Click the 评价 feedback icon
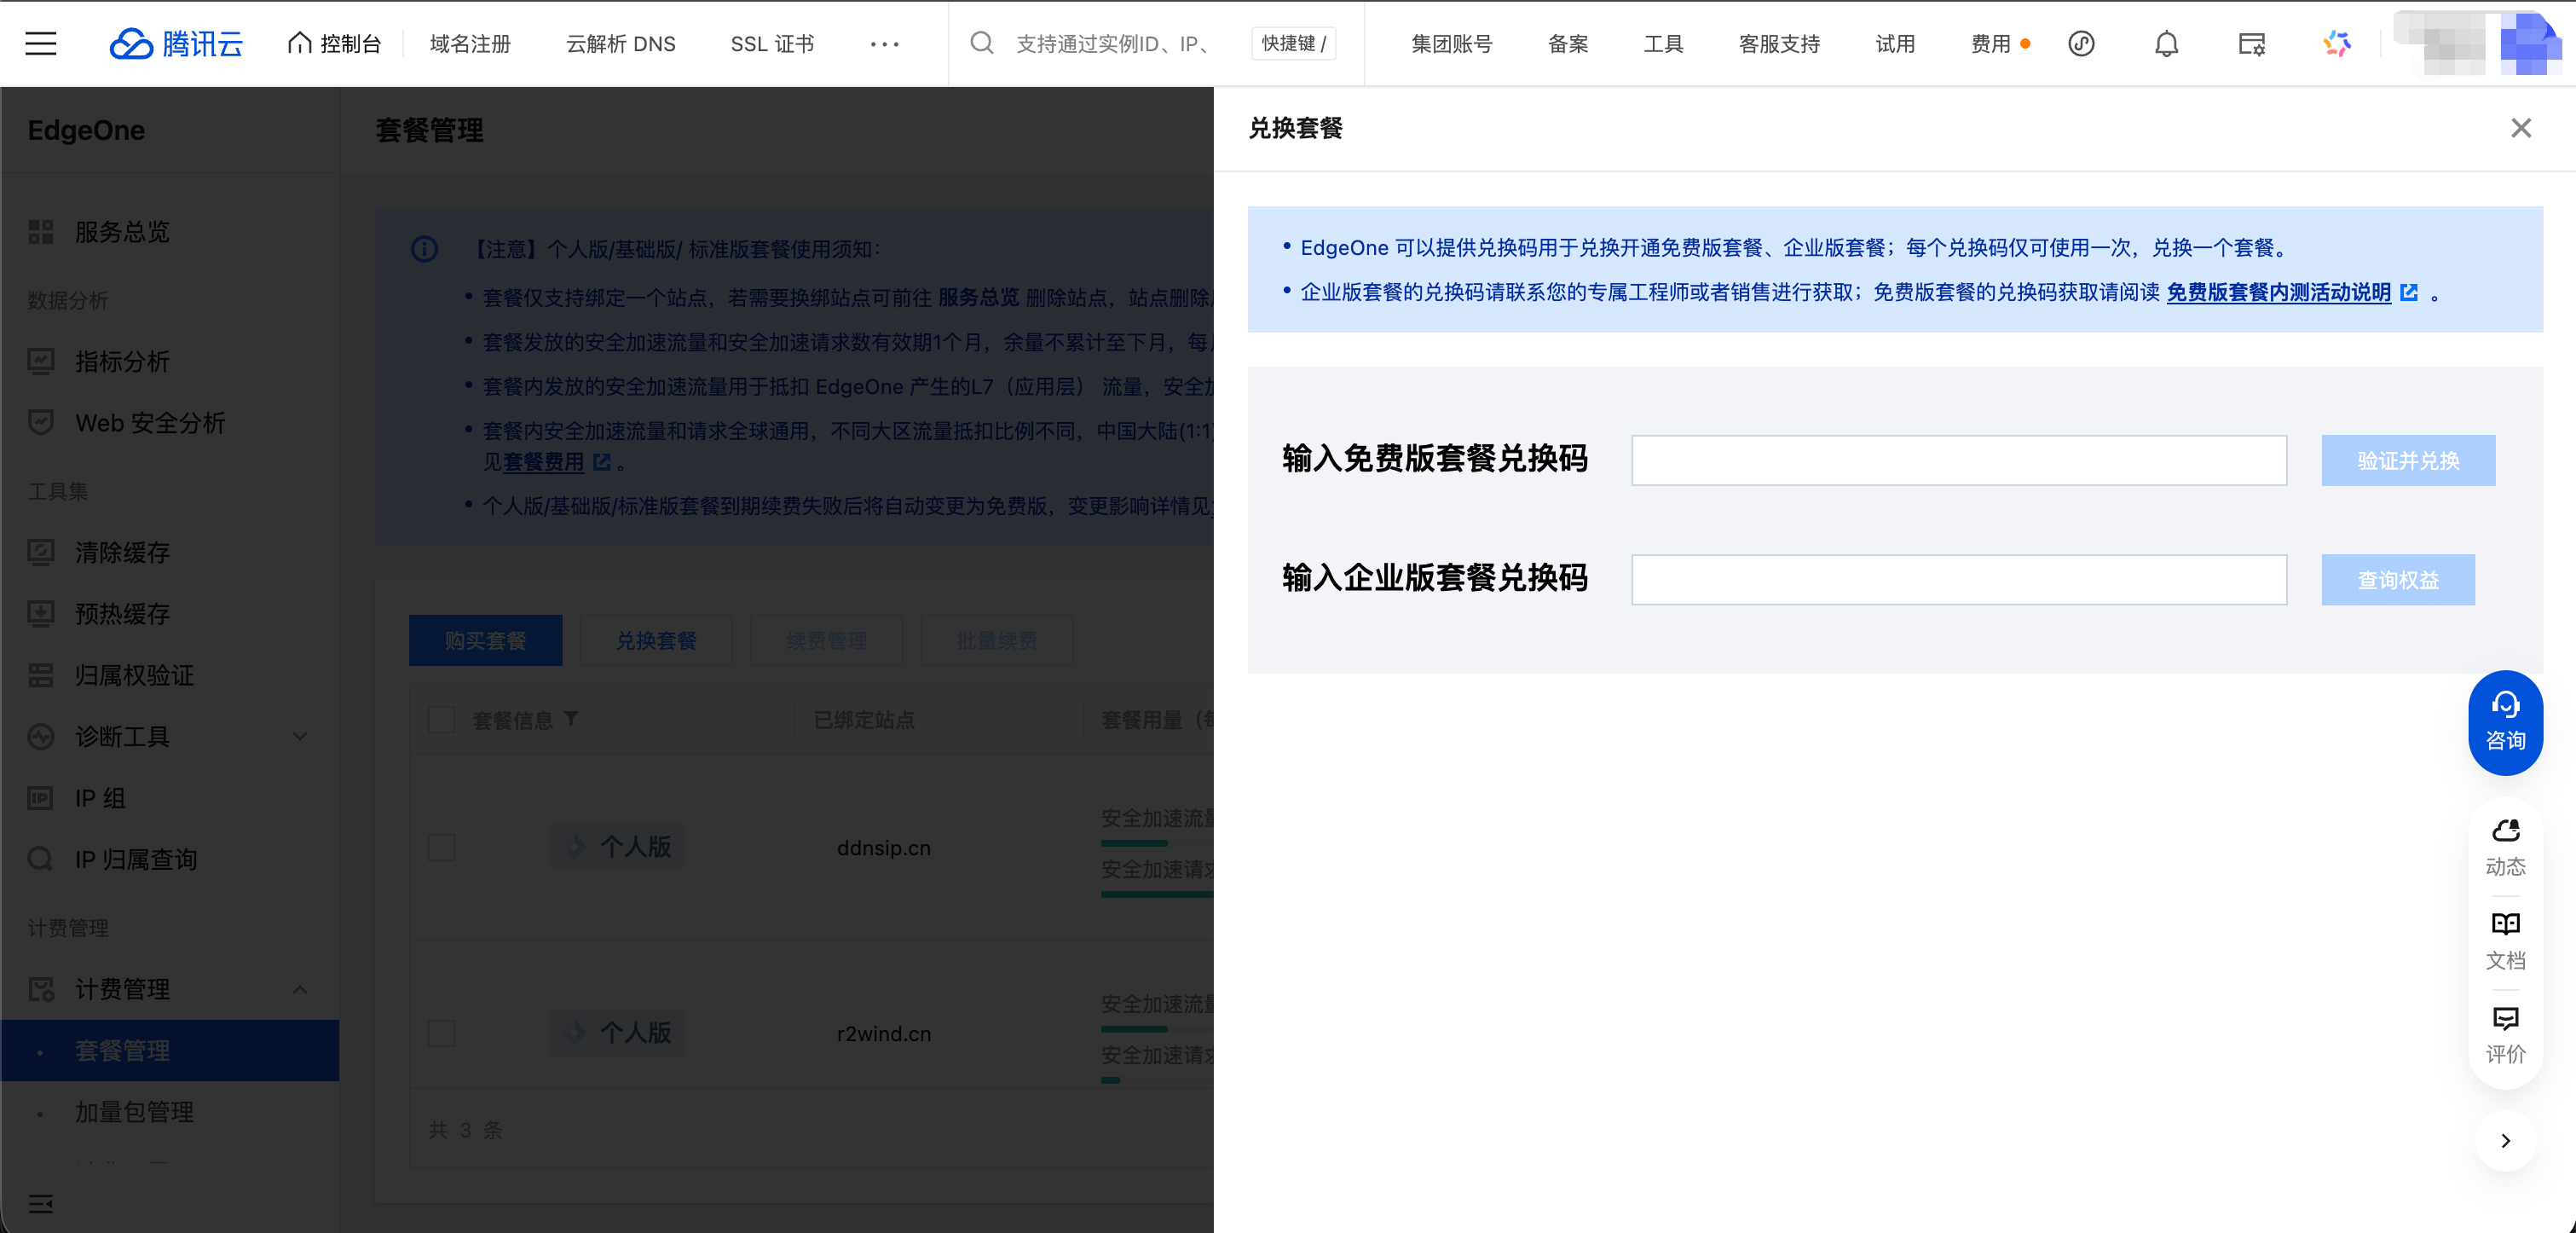 [x=2505, y=1034]
